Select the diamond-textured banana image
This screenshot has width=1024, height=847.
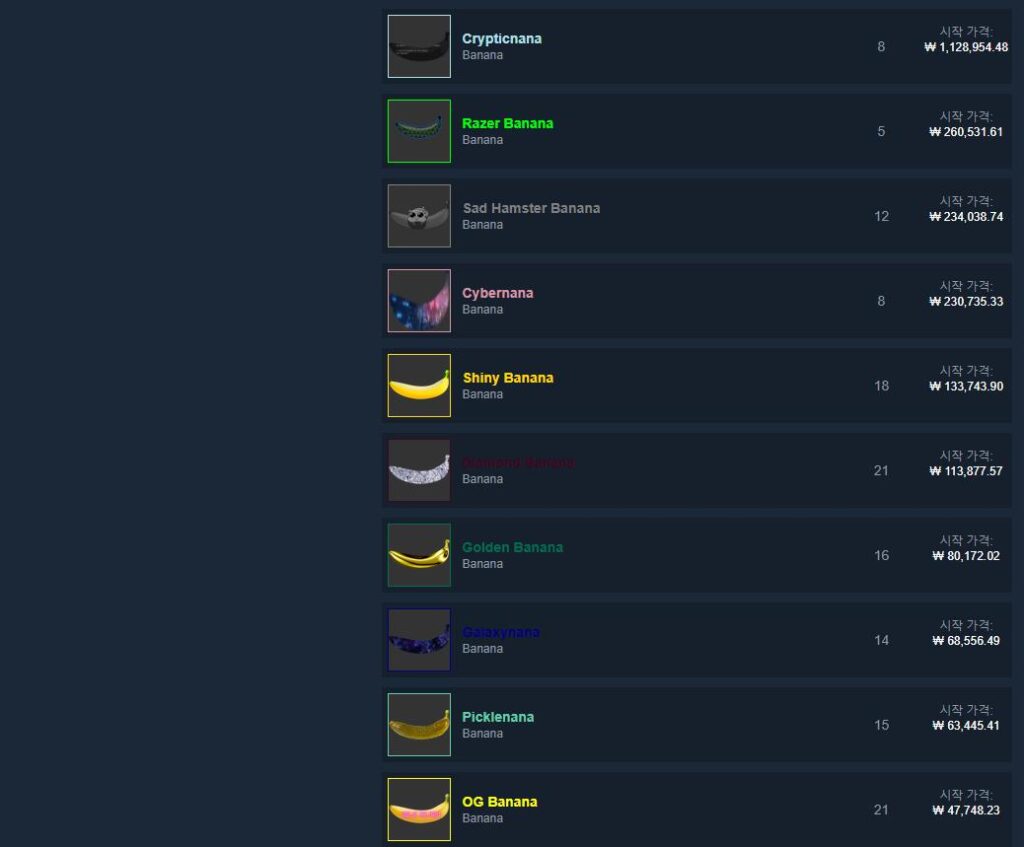(x=419, y=470)
